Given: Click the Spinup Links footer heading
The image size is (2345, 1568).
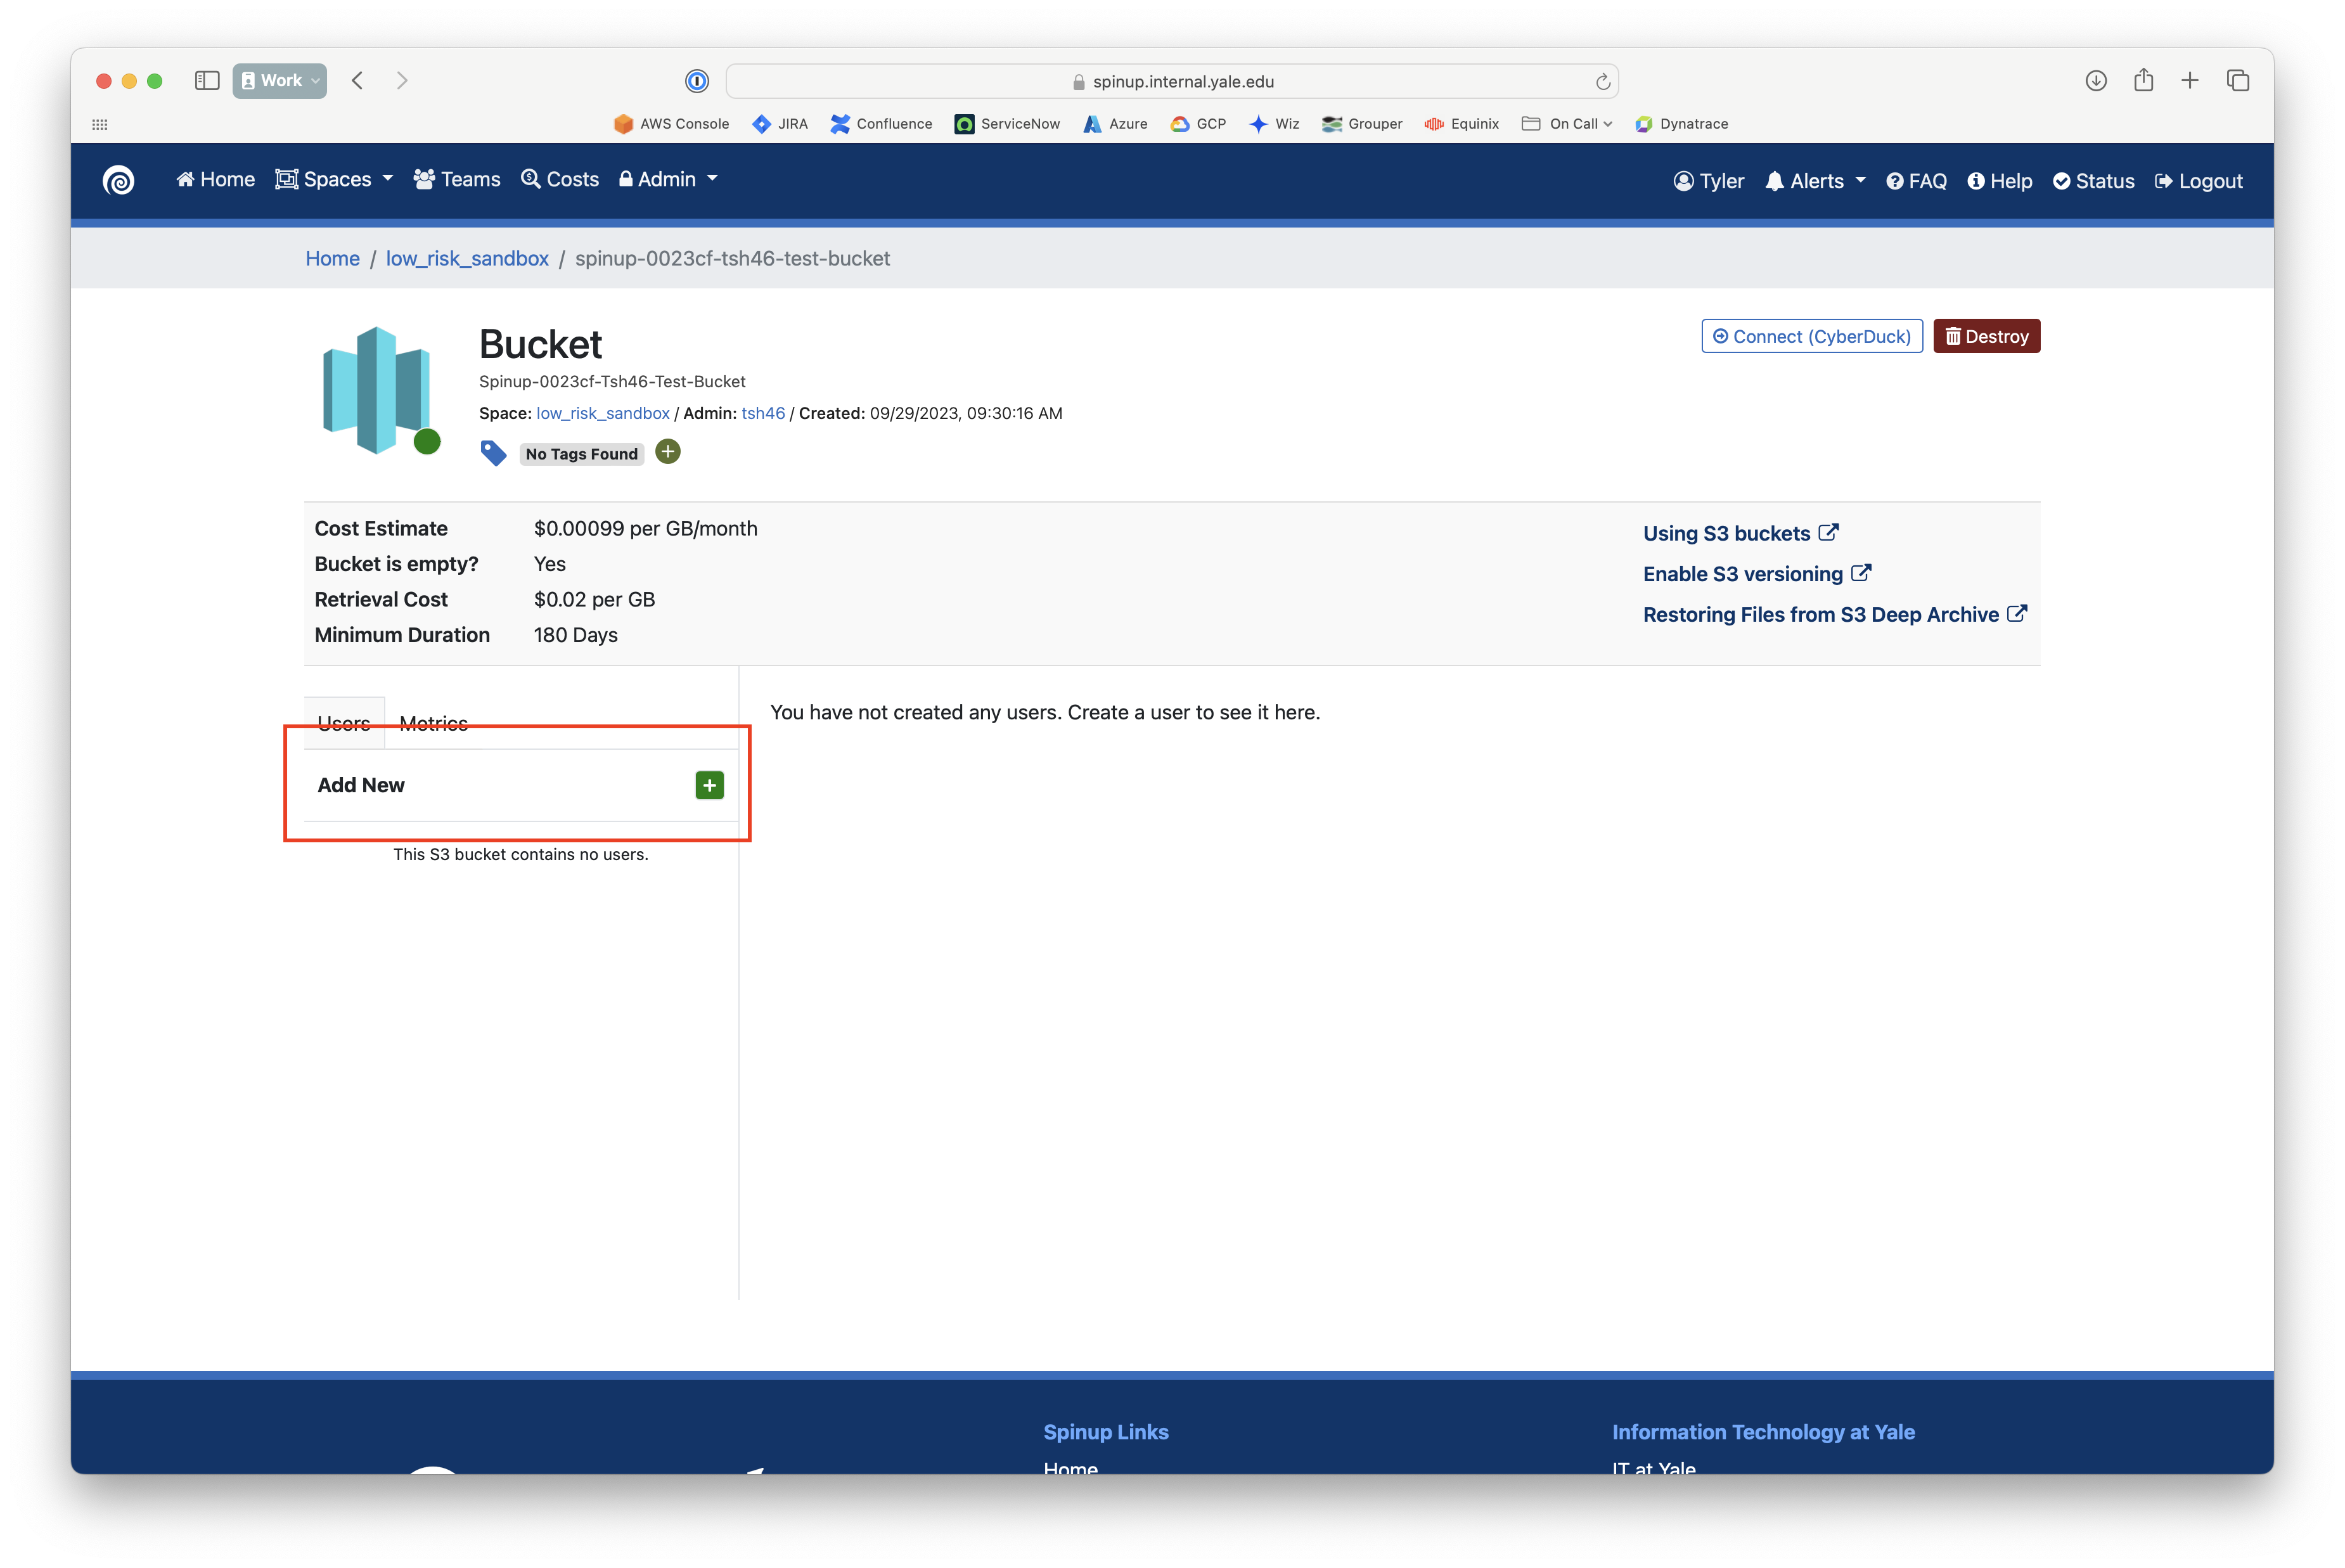Looking at the screenshot, I should click(x=1106, y=1432).
